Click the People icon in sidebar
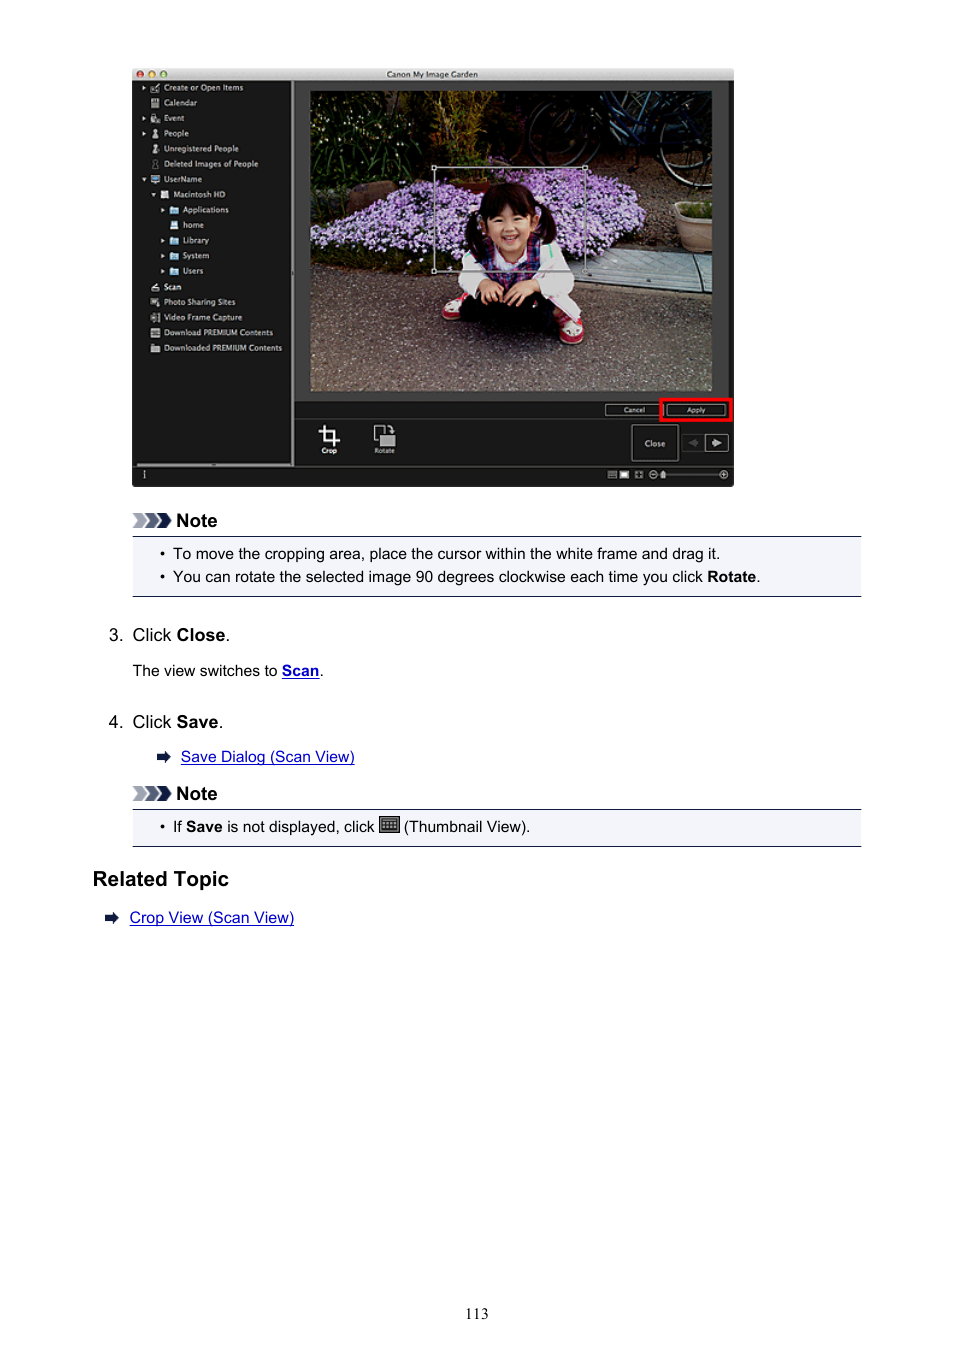The width and height of the screenshot is (954, 1350). pos(155,133)
